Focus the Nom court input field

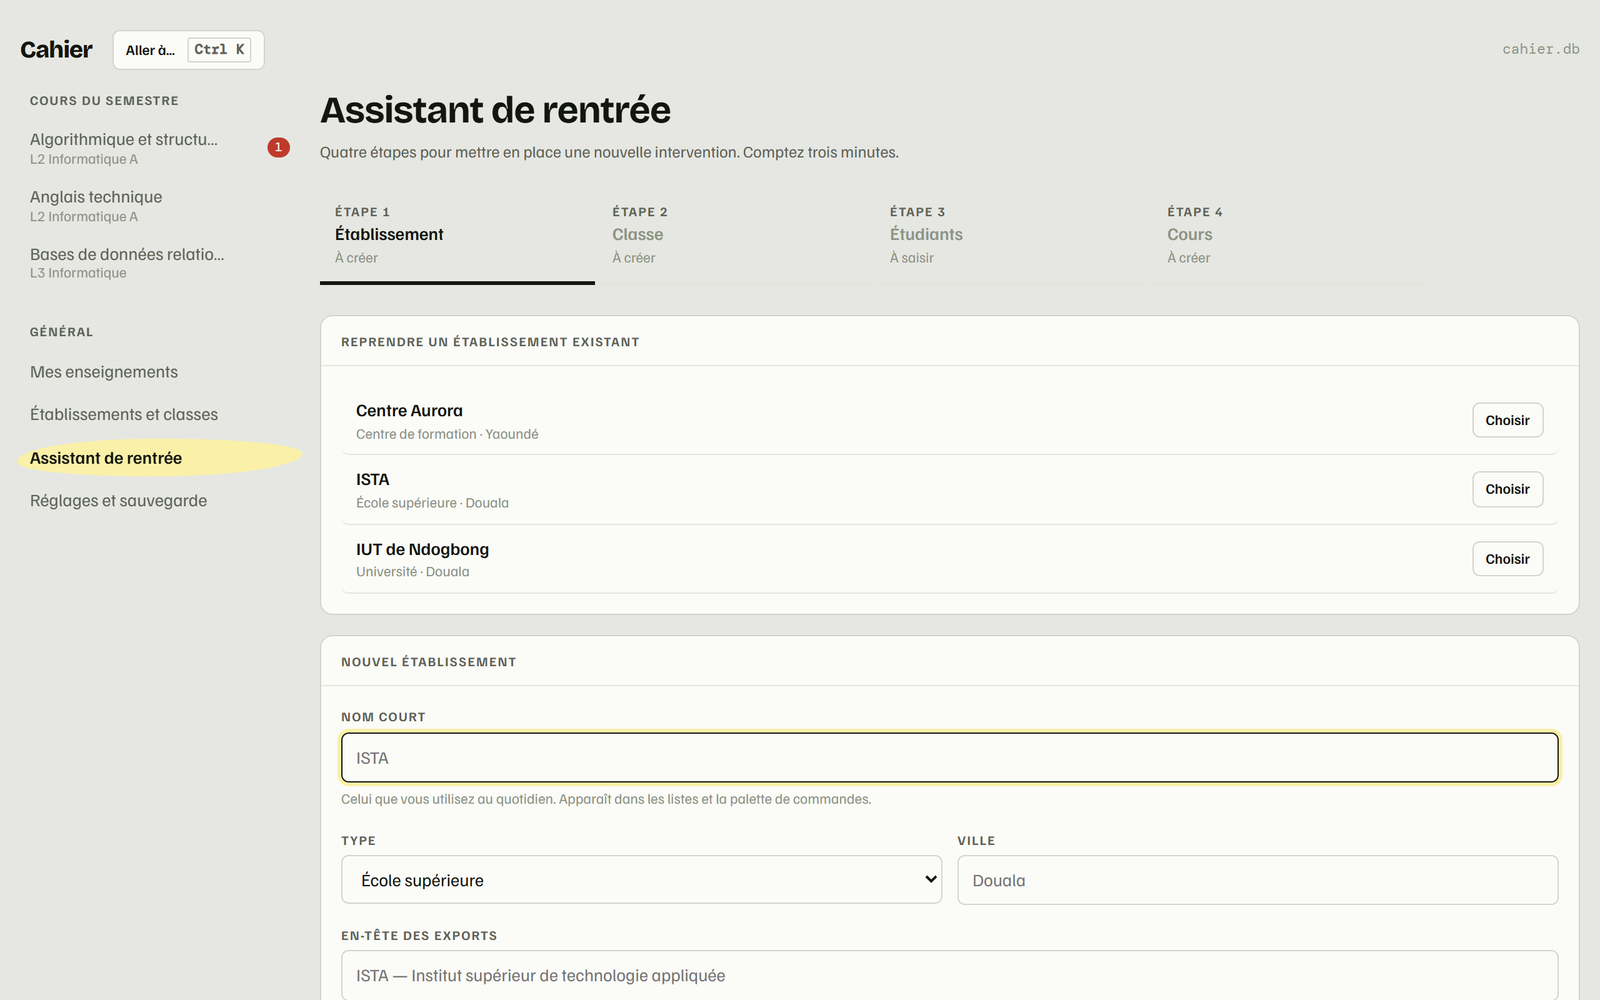(x=949, y=758)
